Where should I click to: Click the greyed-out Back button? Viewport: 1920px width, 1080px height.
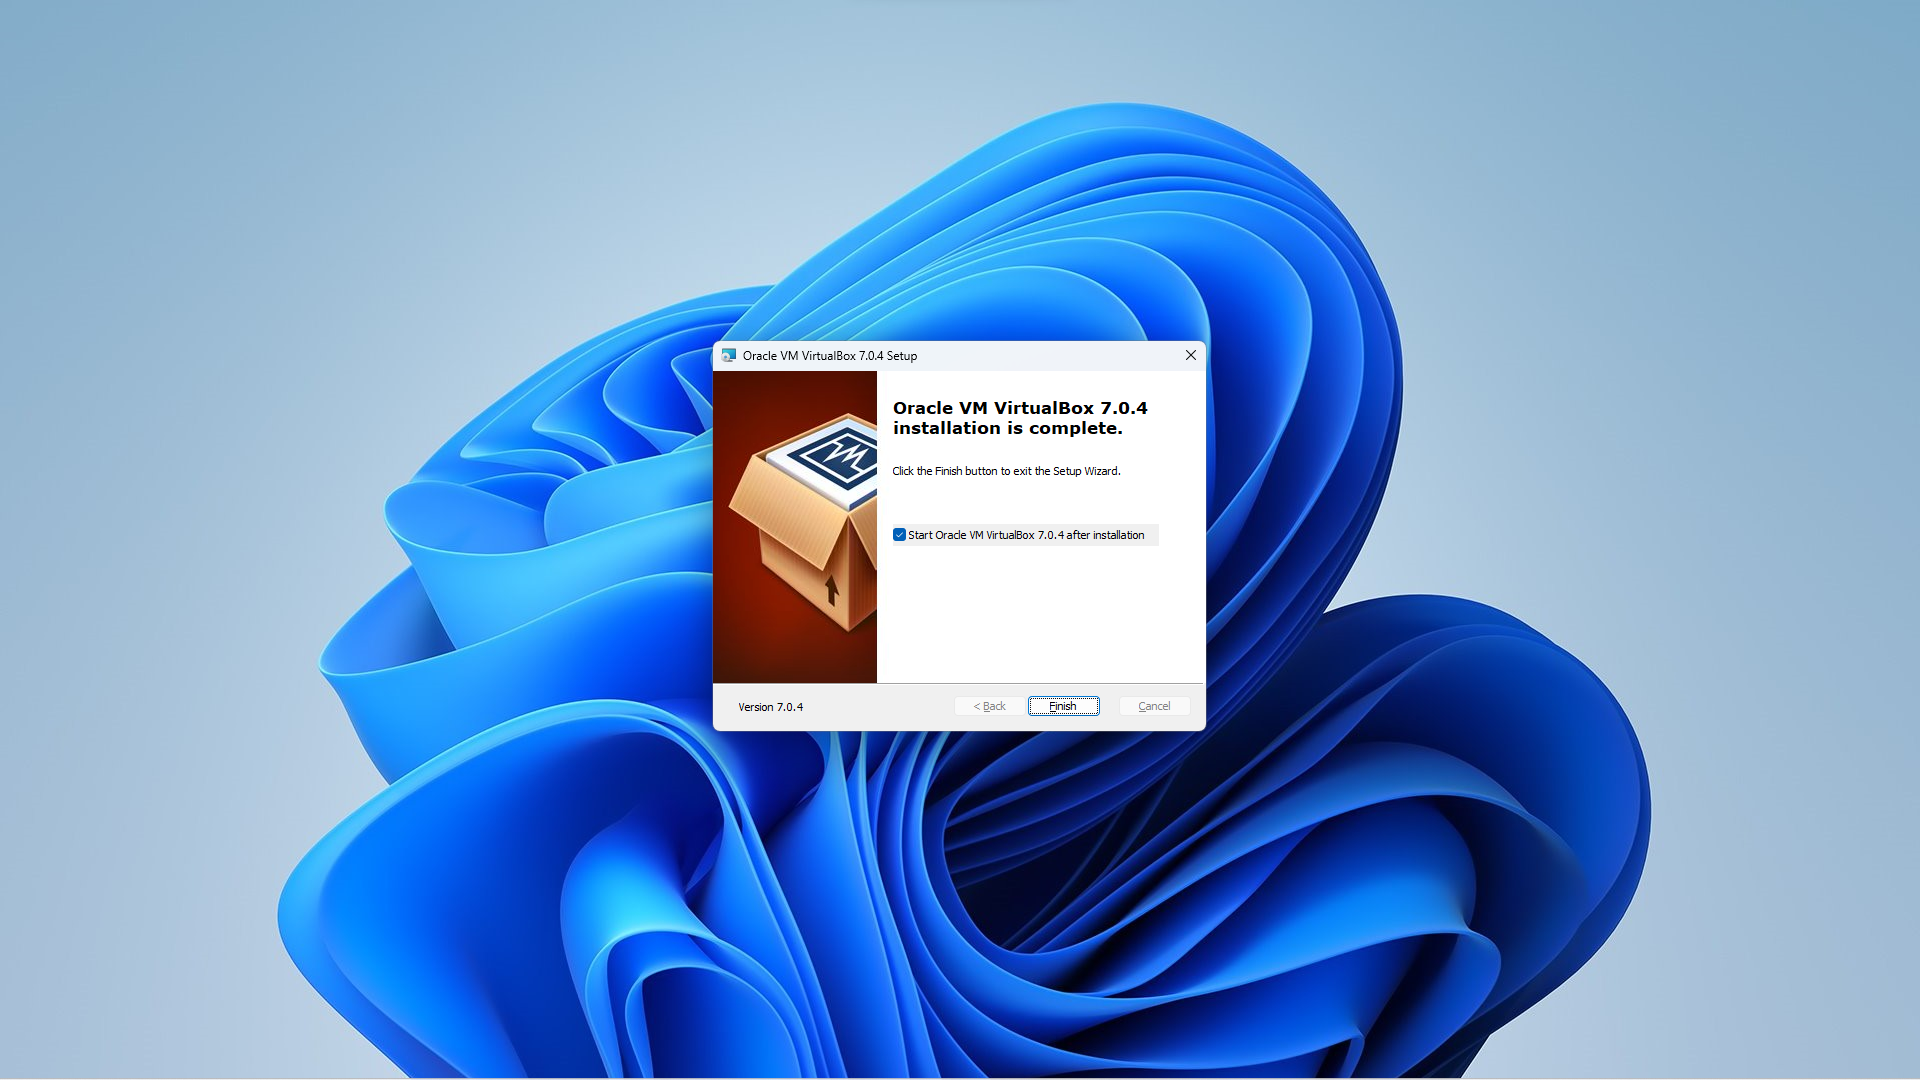[989, 706]
